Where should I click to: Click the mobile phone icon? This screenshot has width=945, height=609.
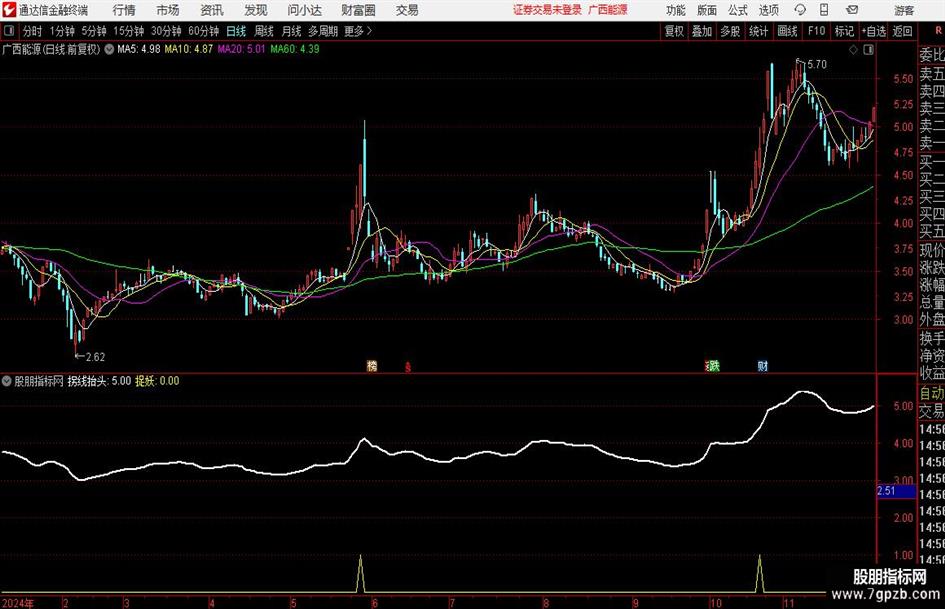(x=824, y=10)
